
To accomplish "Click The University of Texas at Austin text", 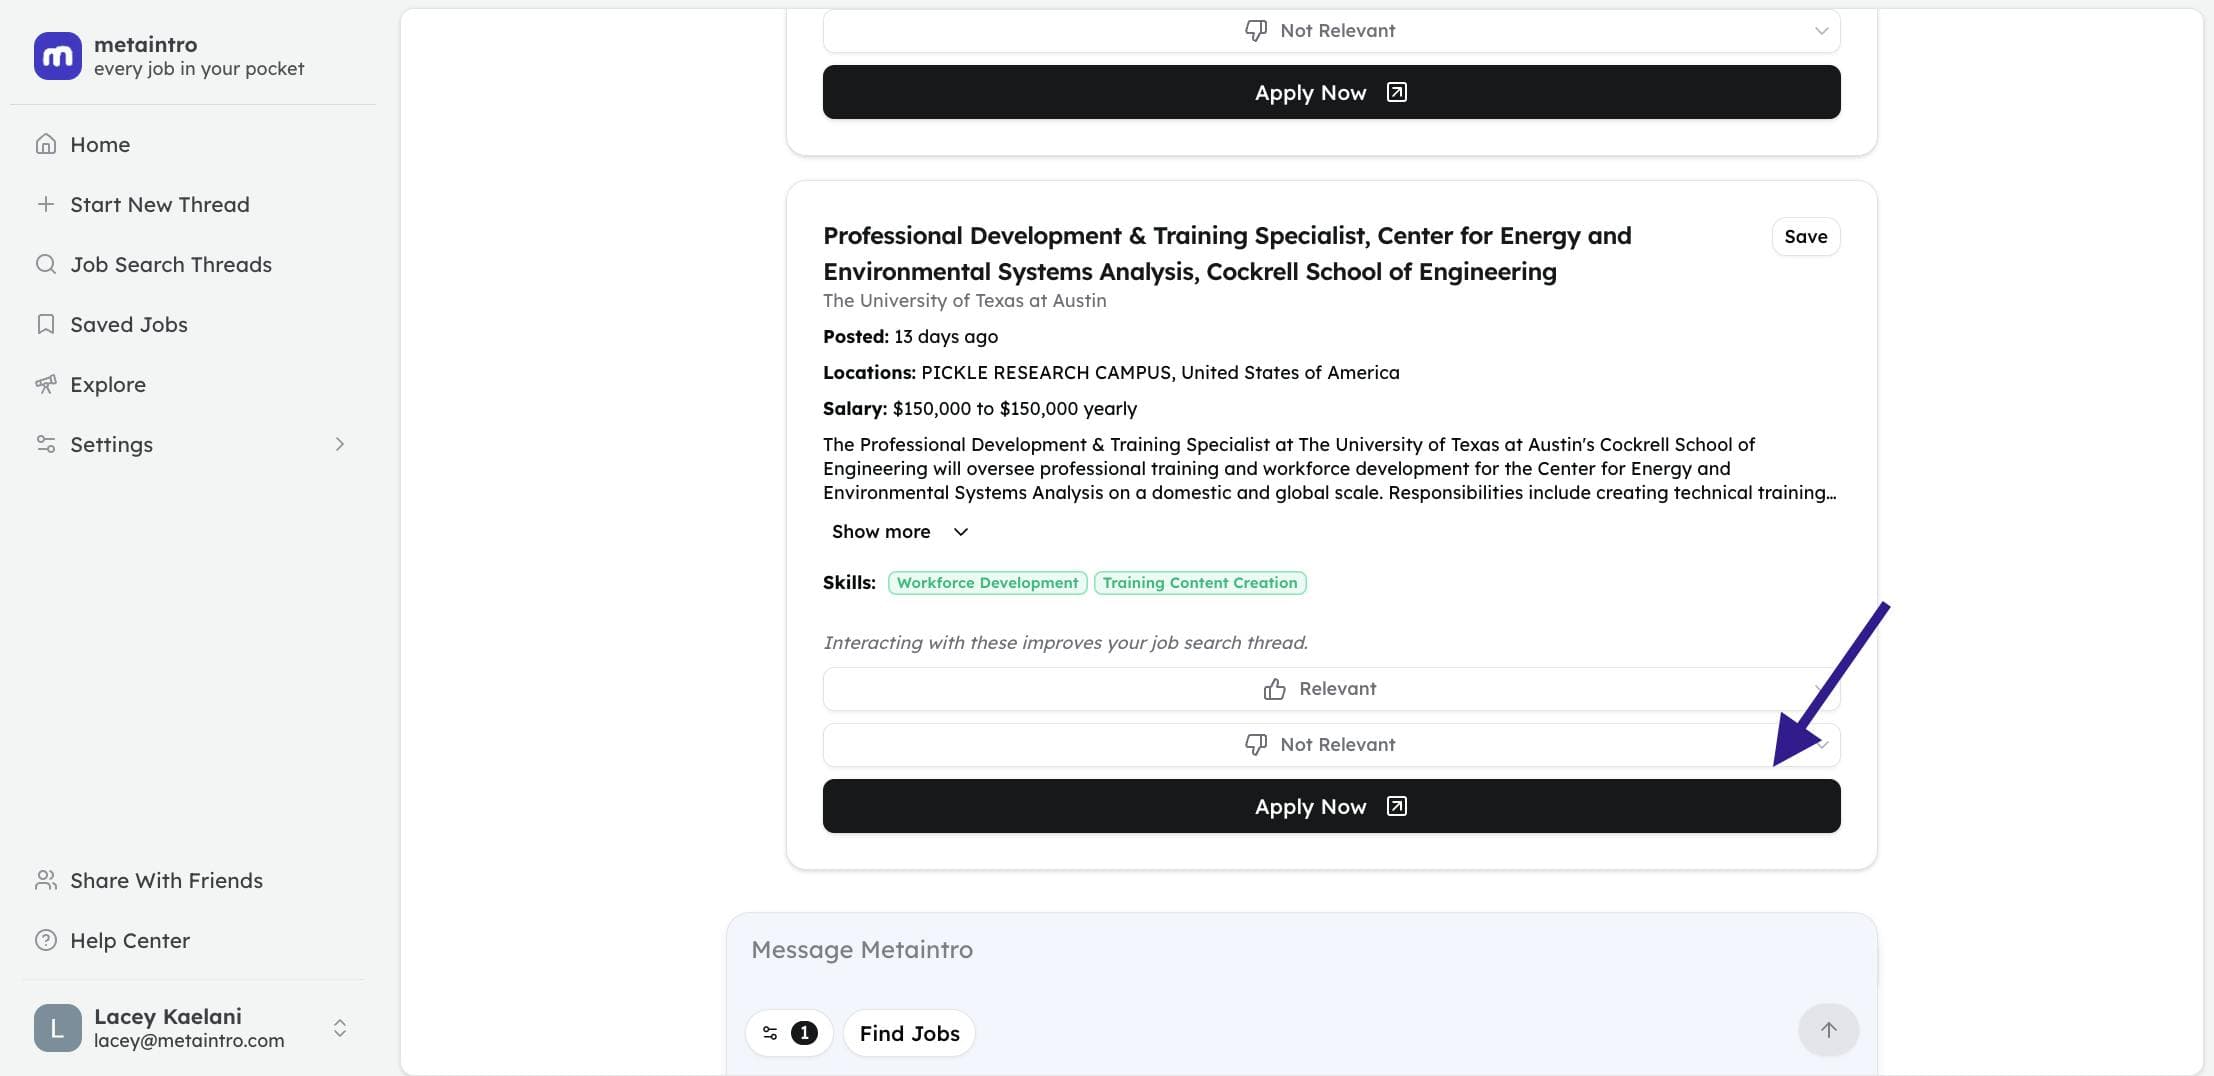I will click(965, 301).
